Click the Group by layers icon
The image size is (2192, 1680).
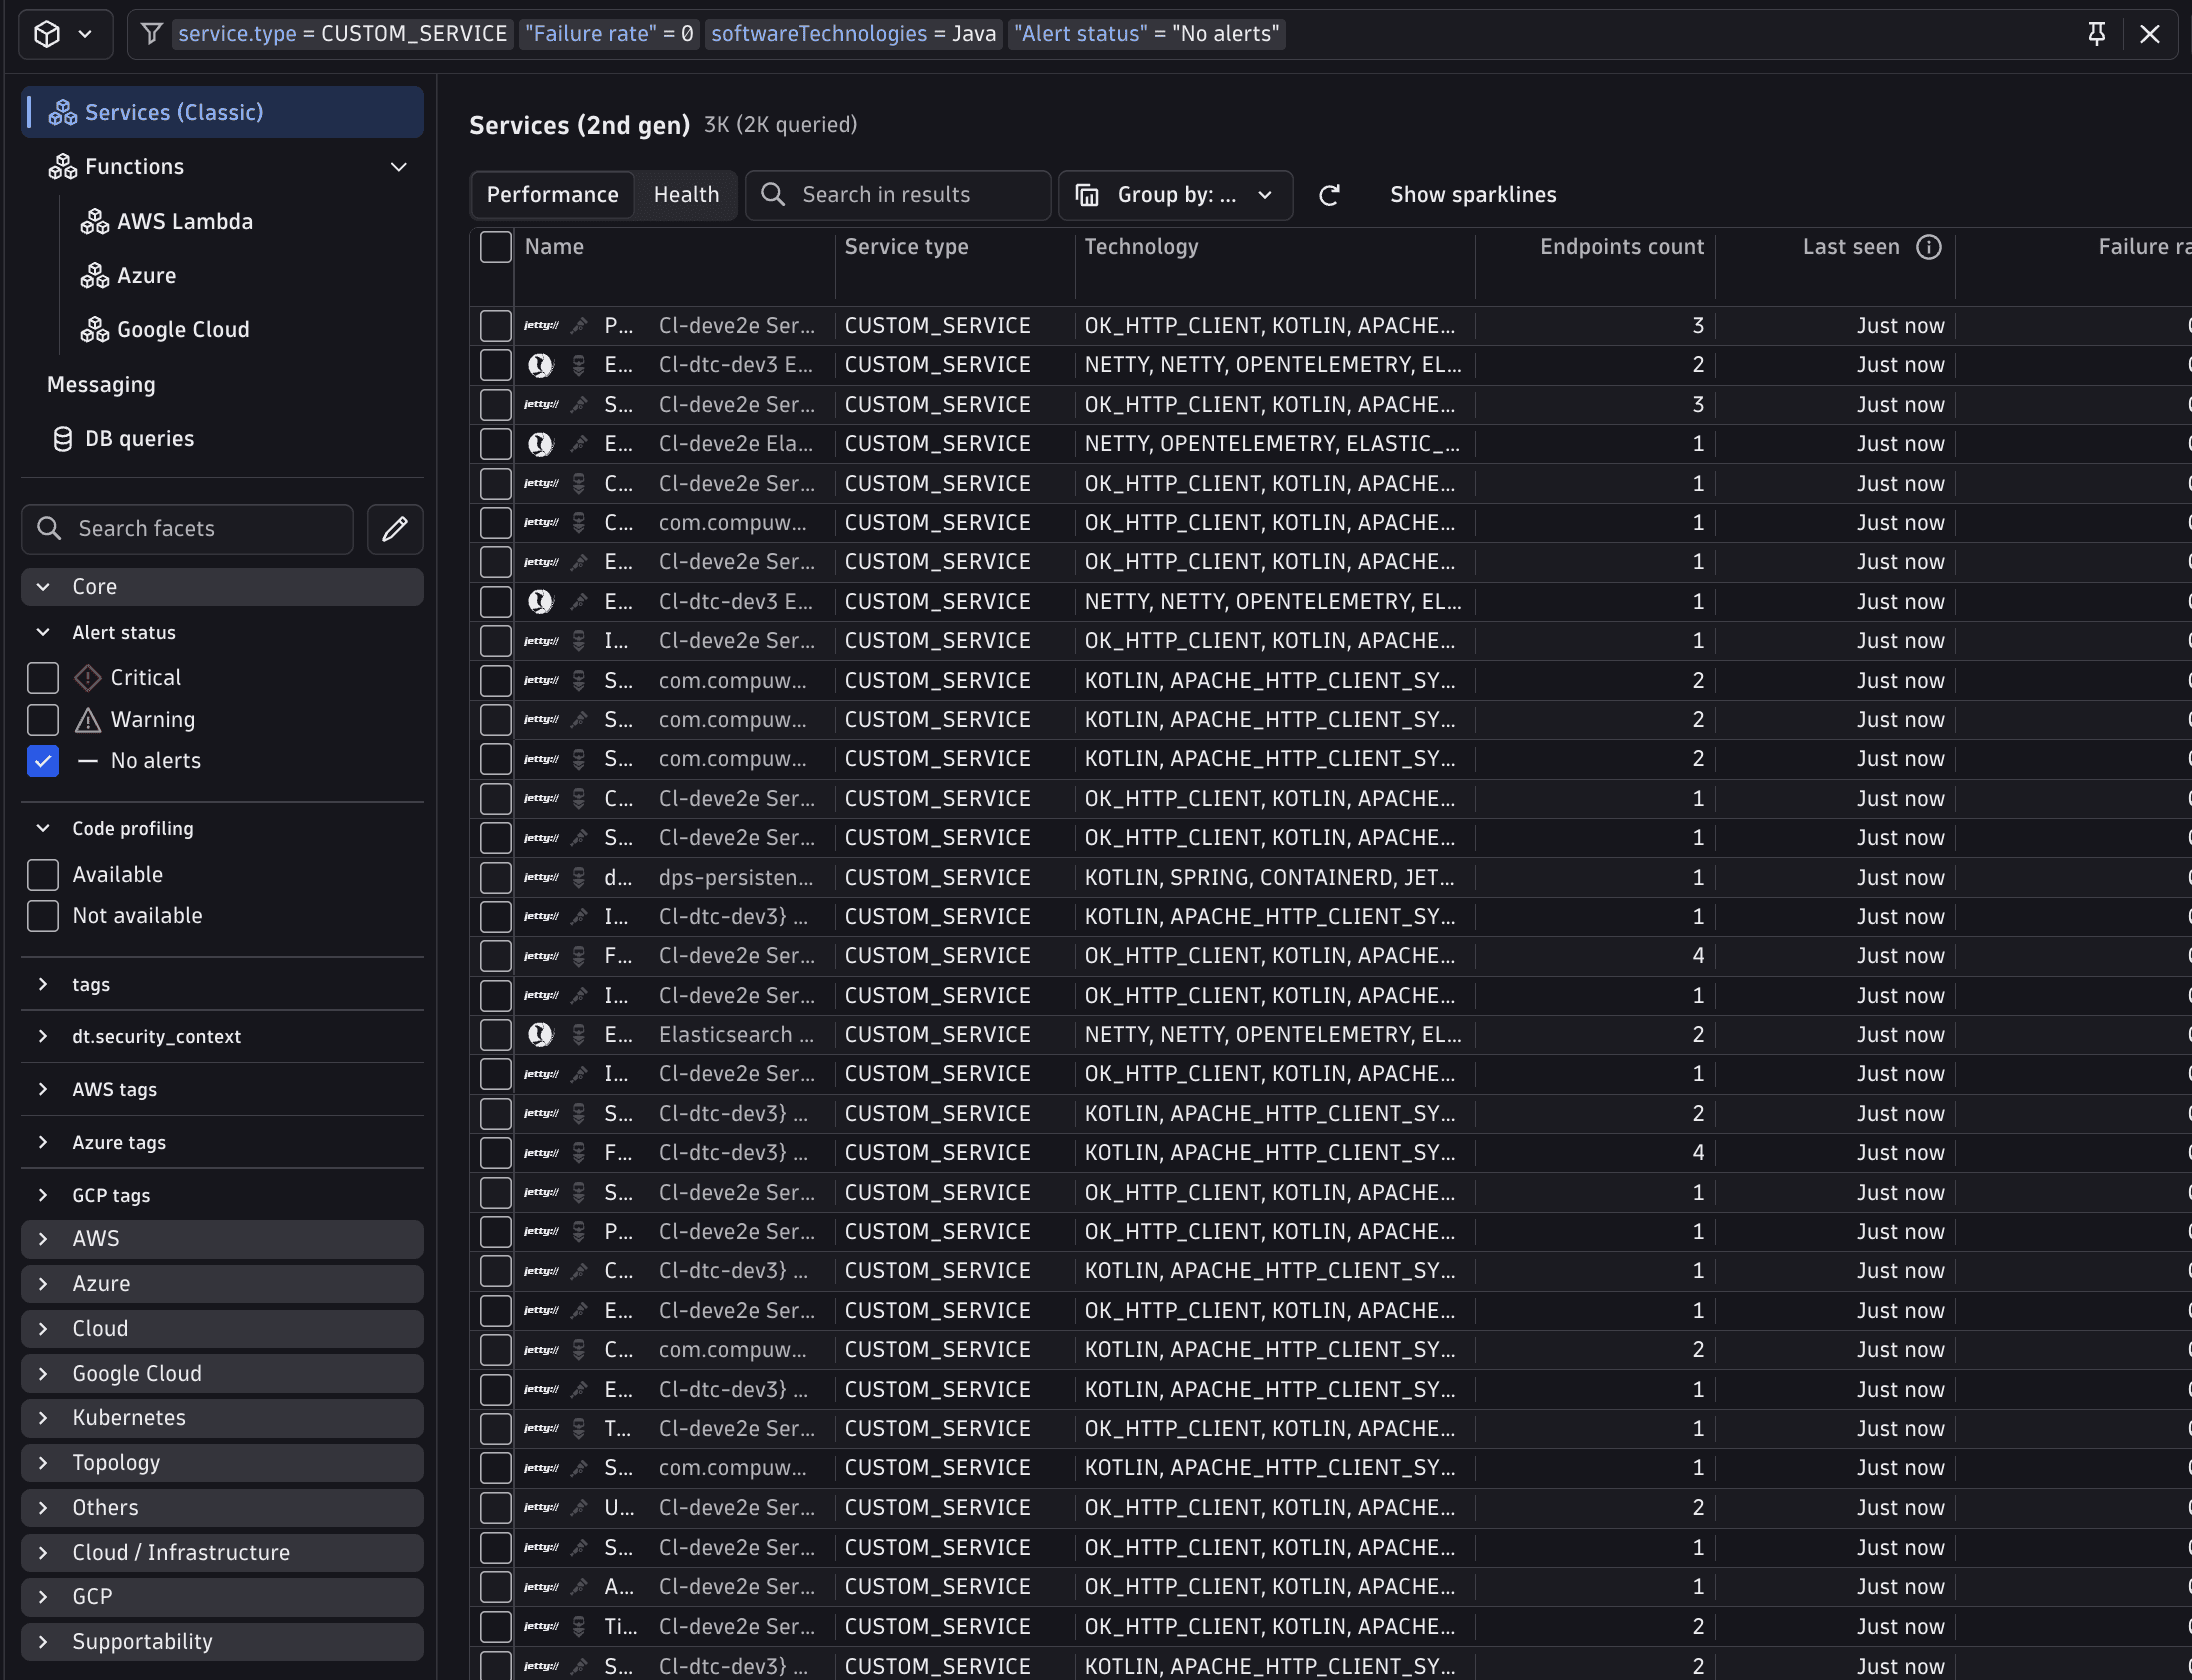pyautogui.click(x=1087, y=195)
